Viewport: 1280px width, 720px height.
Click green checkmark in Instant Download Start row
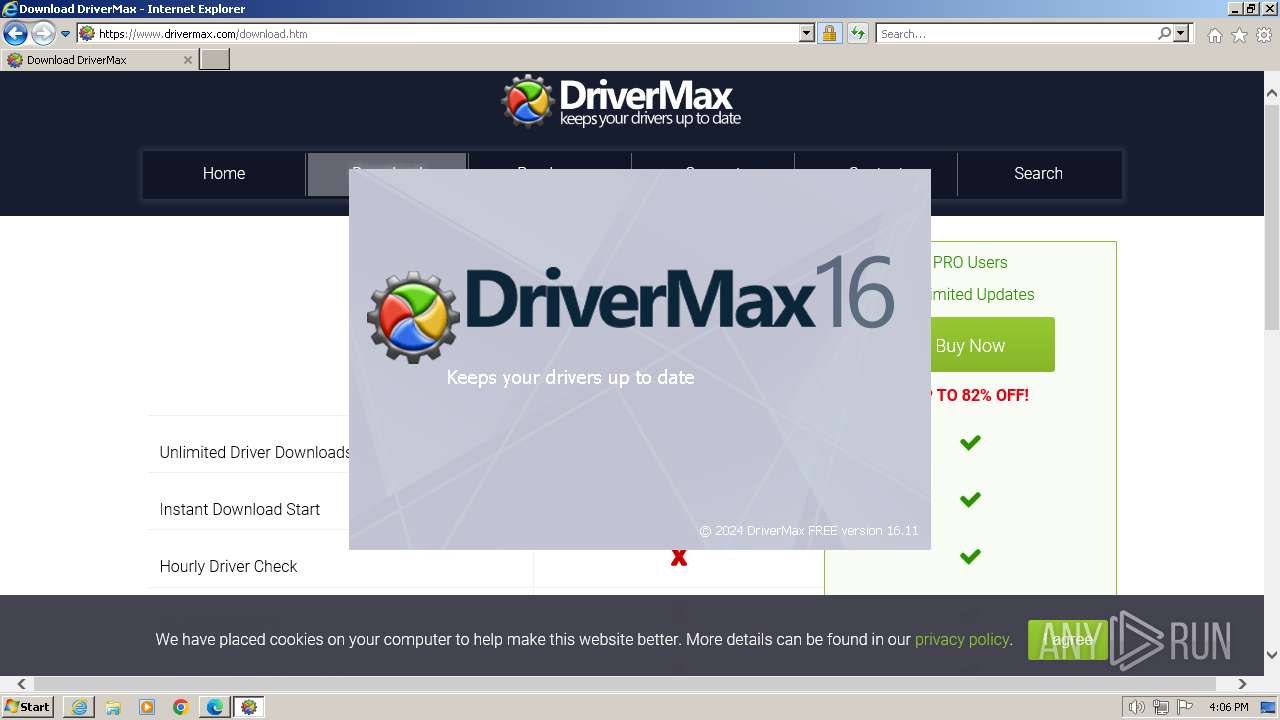coord(970,499)
